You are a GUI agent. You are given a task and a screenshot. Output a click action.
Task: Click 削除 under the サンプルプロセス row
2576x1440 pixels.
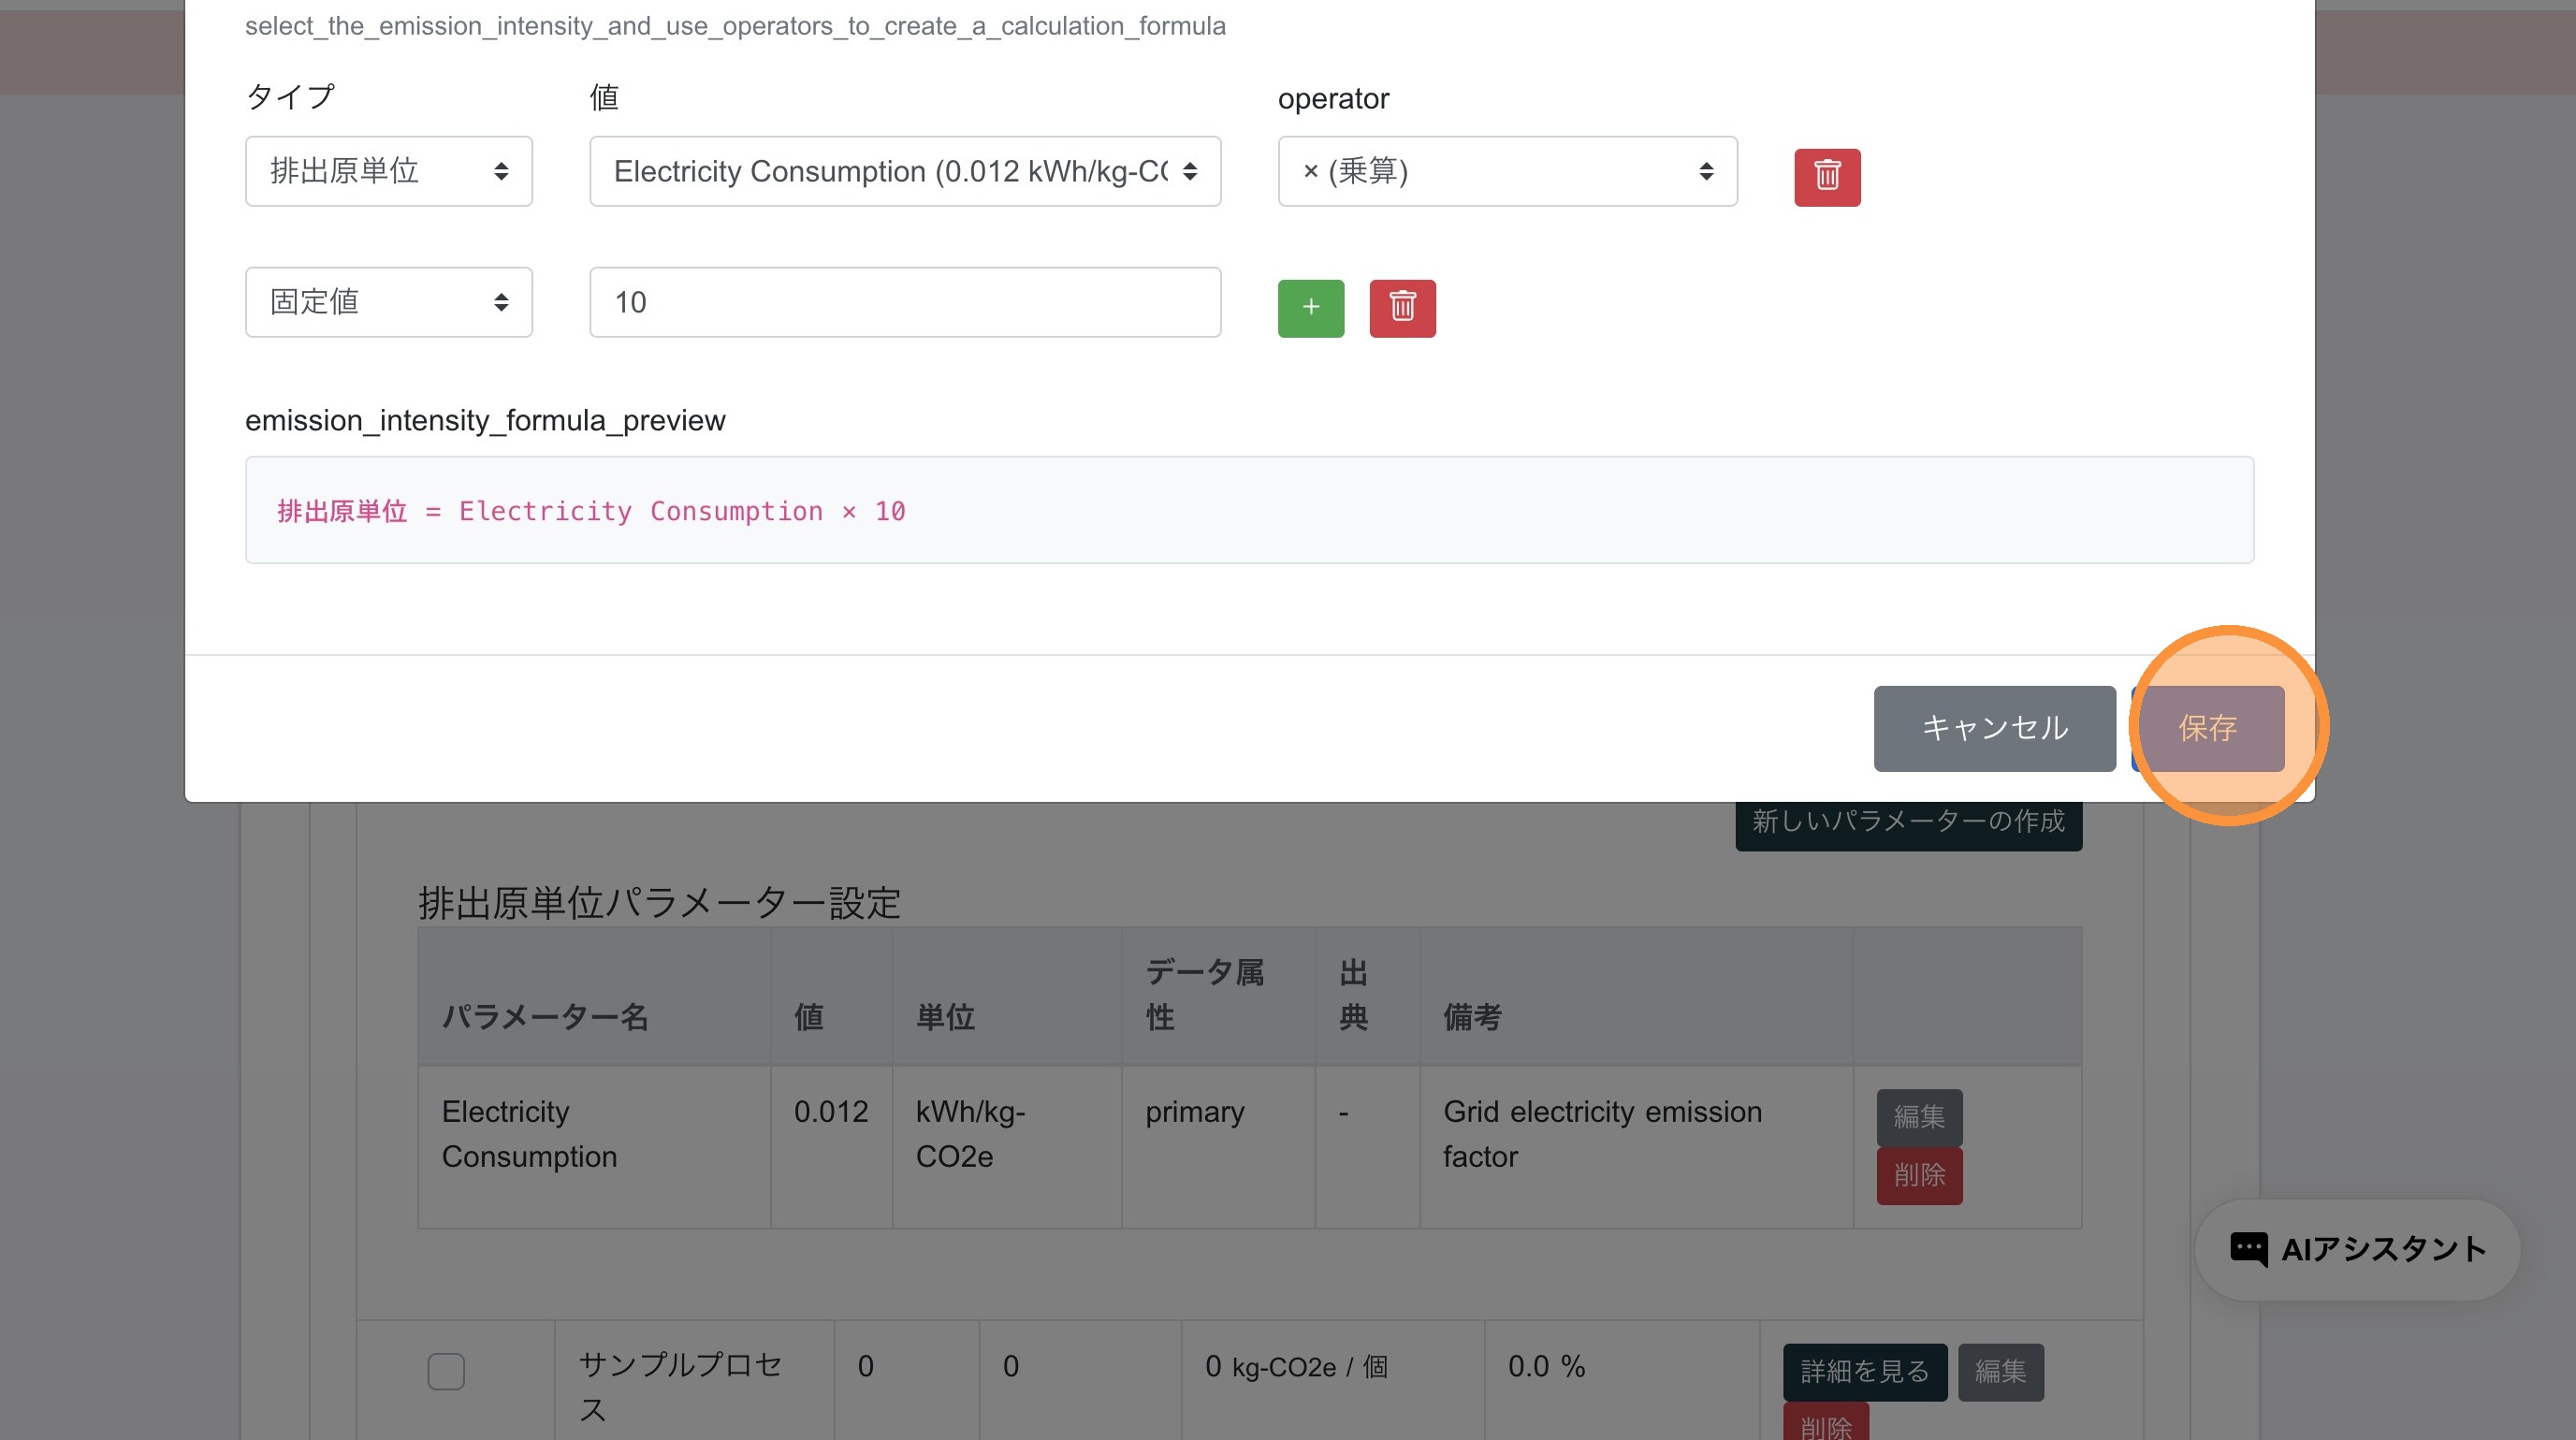click(x=1825, y=1425)
